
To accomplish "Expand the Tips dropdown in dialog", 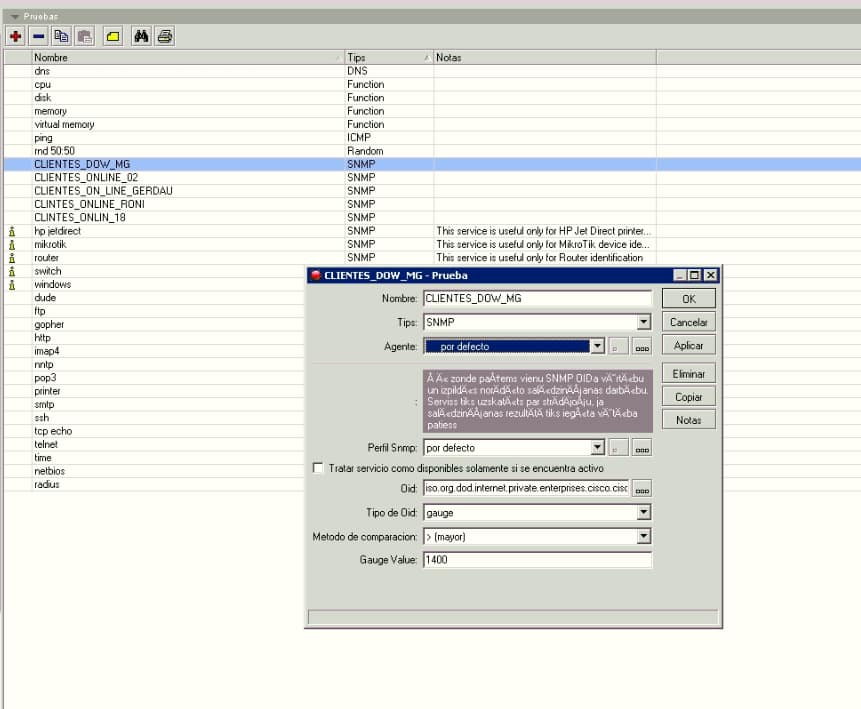I will click(643, 323).
